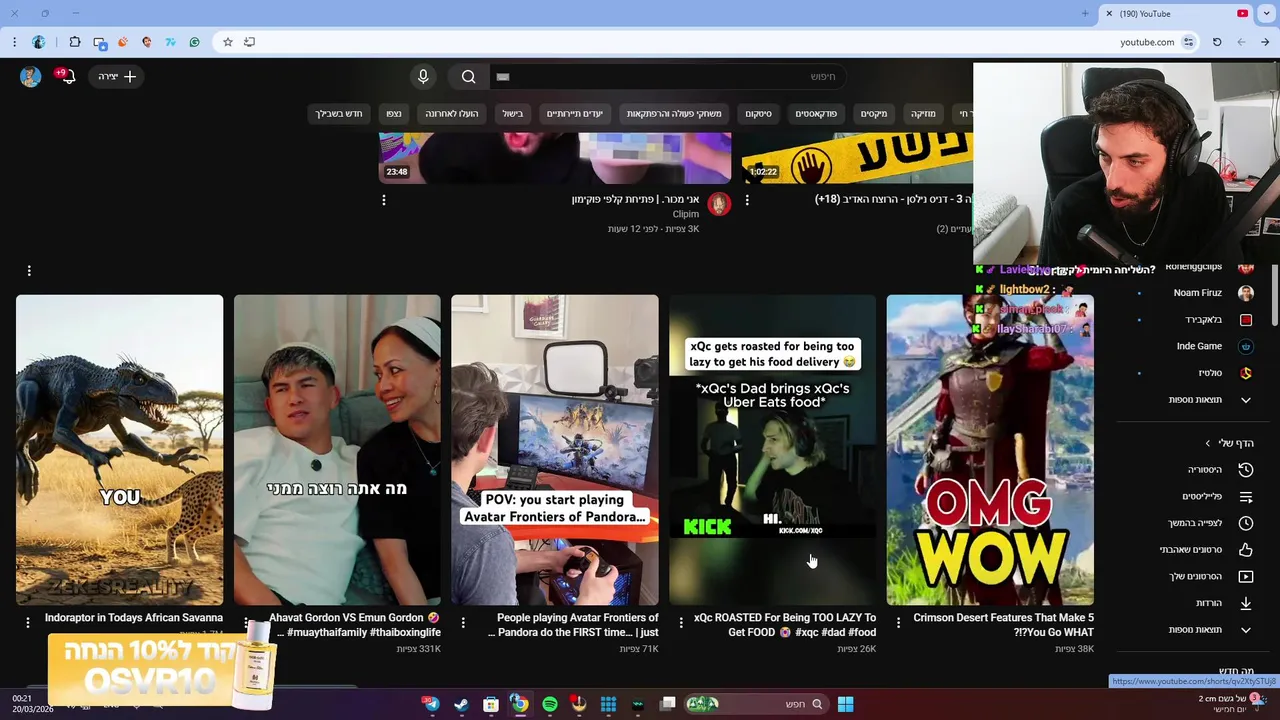Click the Grammarly extension icon

click(194, 42)
